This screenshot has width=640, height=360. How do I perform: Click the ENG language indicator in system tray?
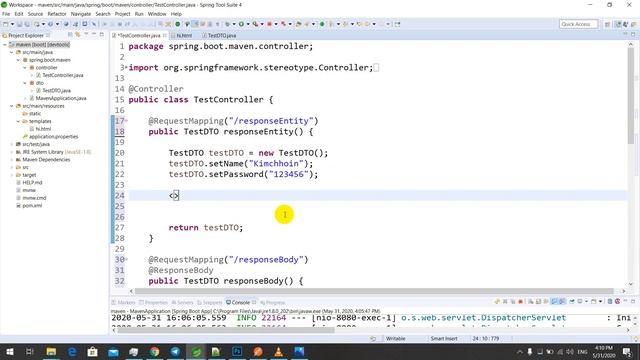pyautogui.click(x=582, y=351)
